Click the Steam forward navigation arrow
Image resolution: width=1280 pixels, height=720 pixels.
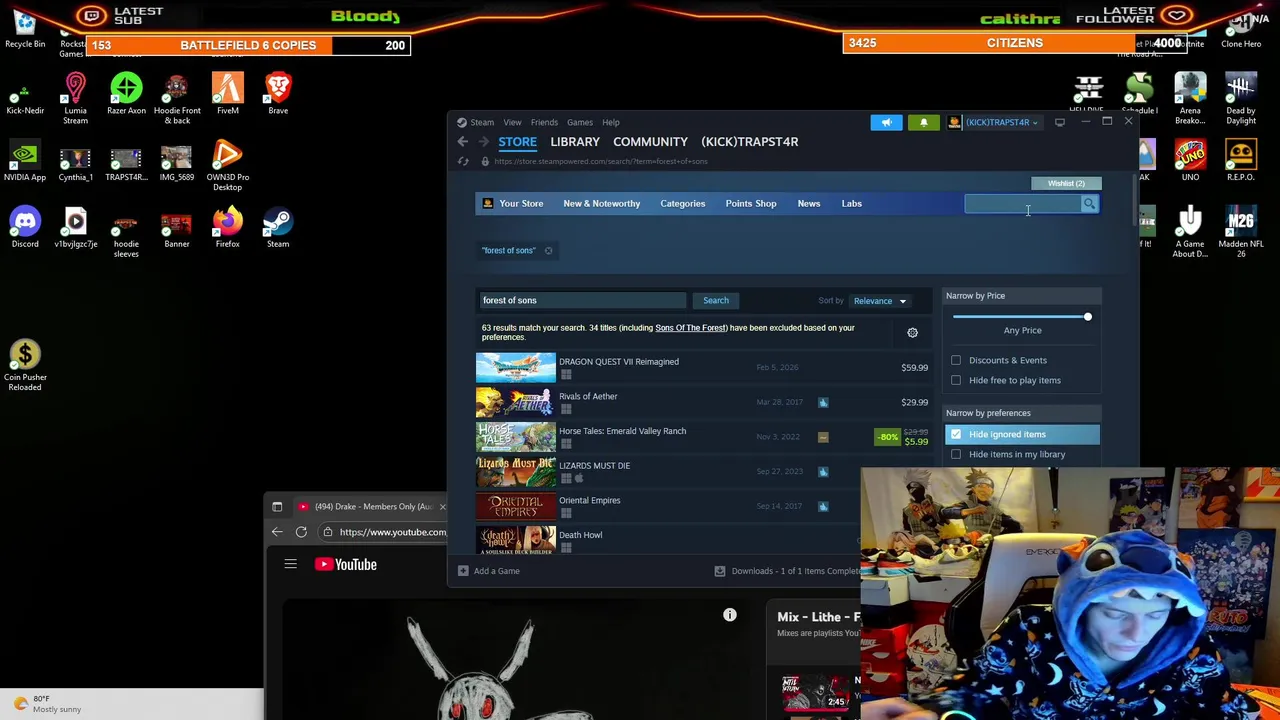(x=483, y=142)
